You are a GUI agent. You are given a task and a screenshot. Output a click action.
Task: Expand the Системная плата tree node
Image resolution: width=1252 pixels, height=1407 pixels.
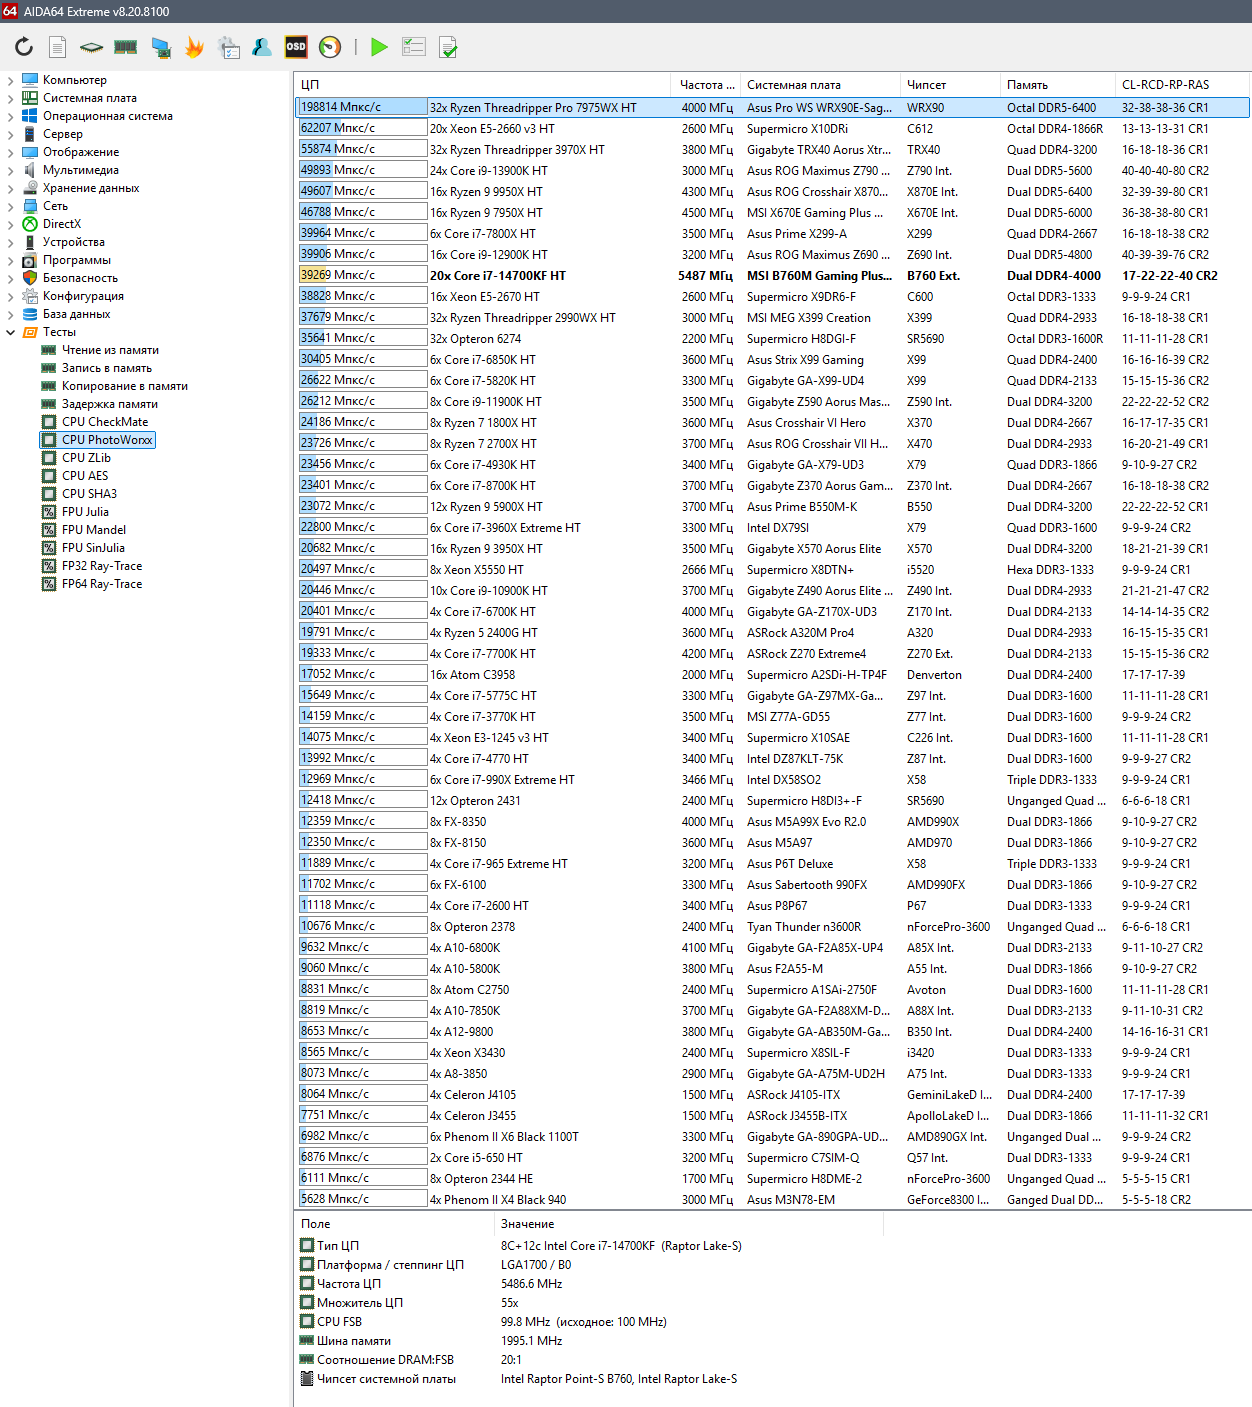[x=10, y=98]
